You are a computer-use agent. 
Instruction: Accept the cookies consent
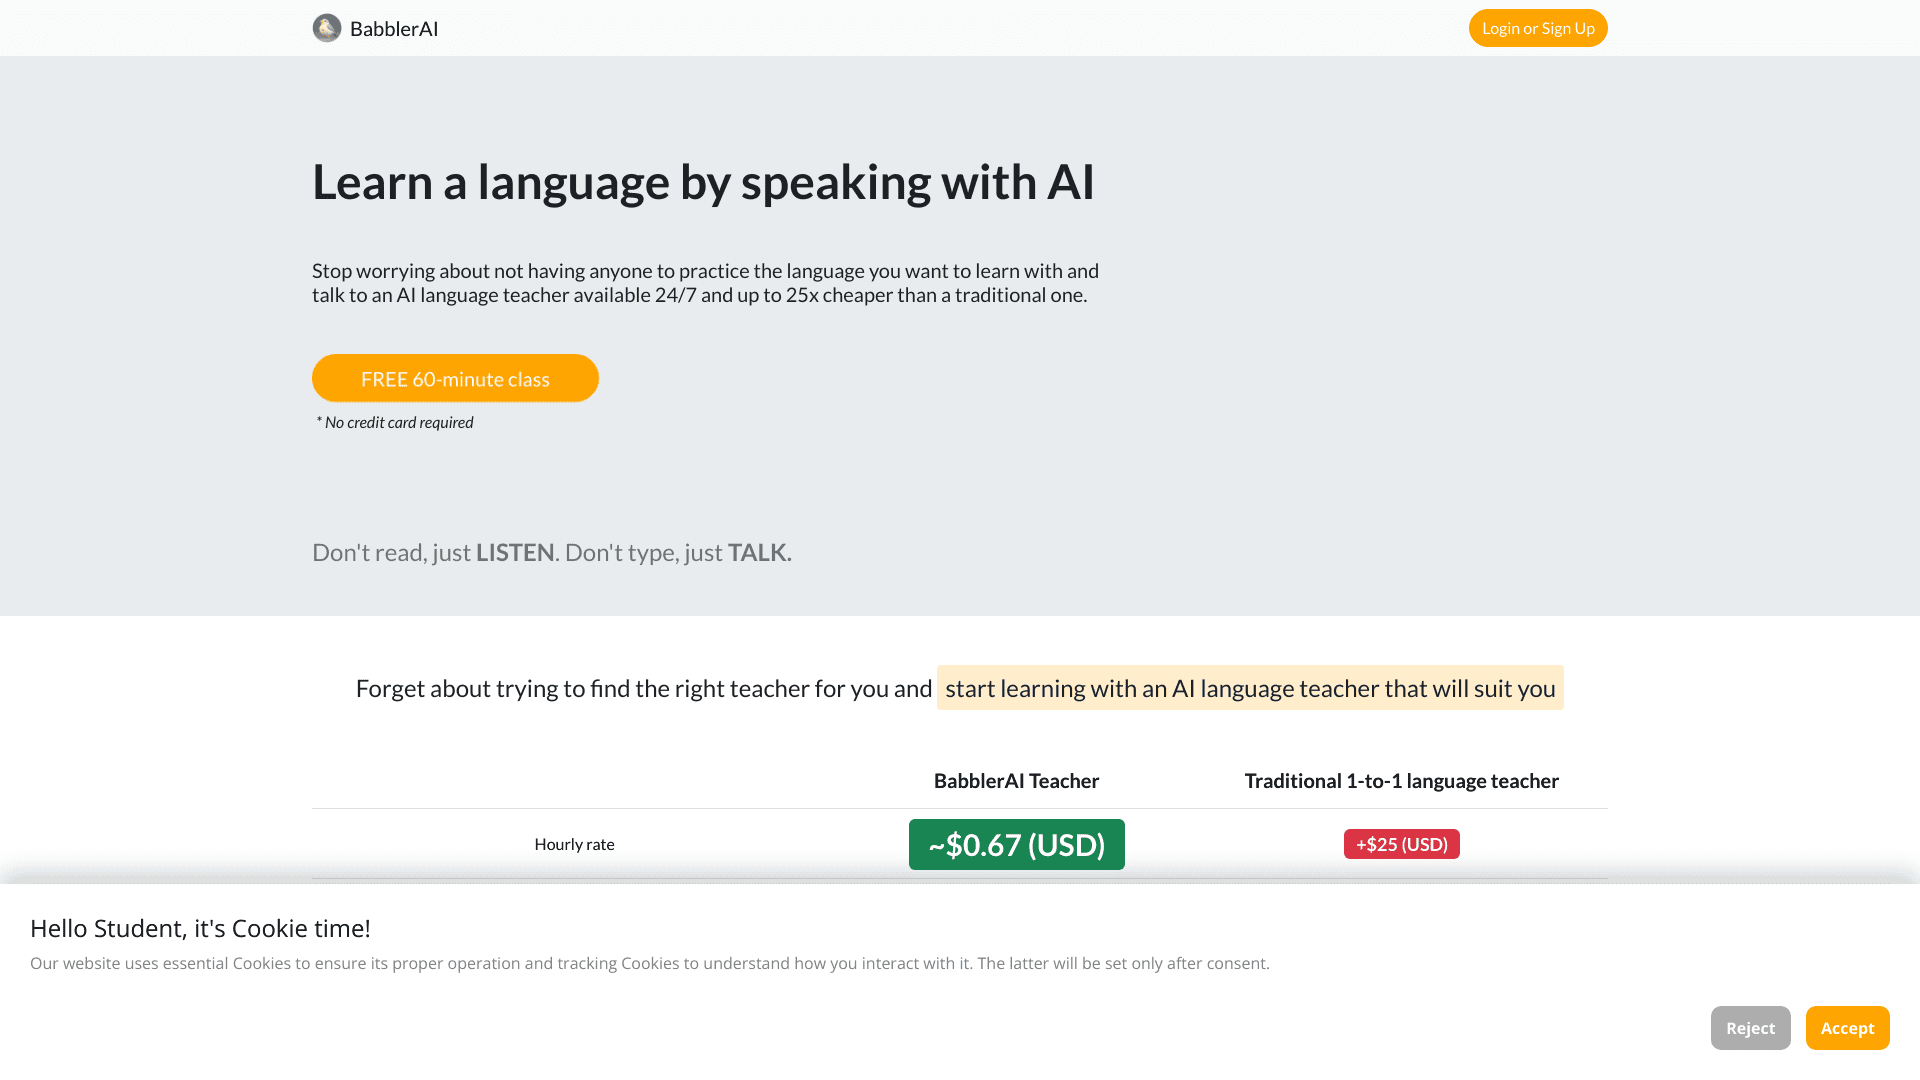tap(1847, 1027)
